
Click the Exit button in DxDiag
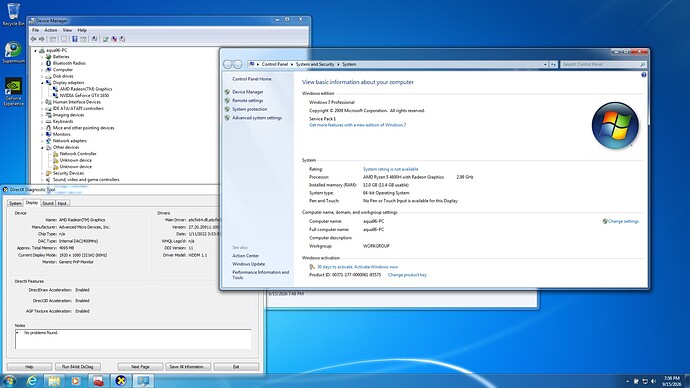pos(236,366)
